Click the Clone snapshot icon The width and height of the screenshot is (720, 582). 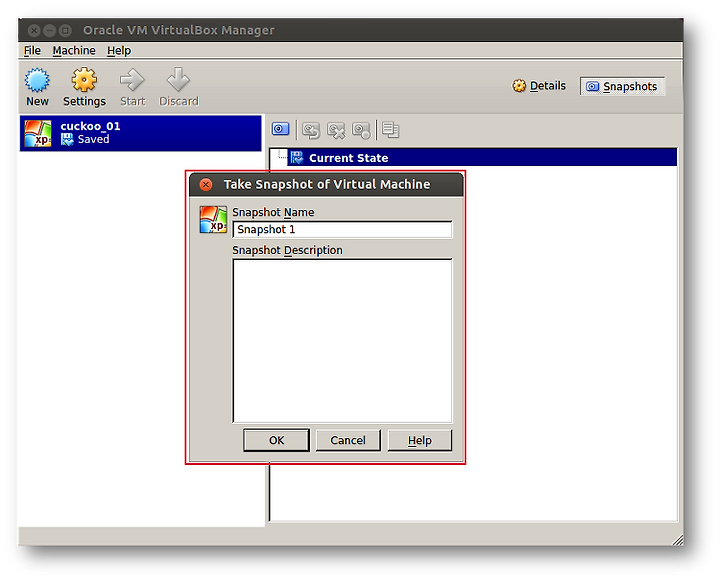pos(361,130)
